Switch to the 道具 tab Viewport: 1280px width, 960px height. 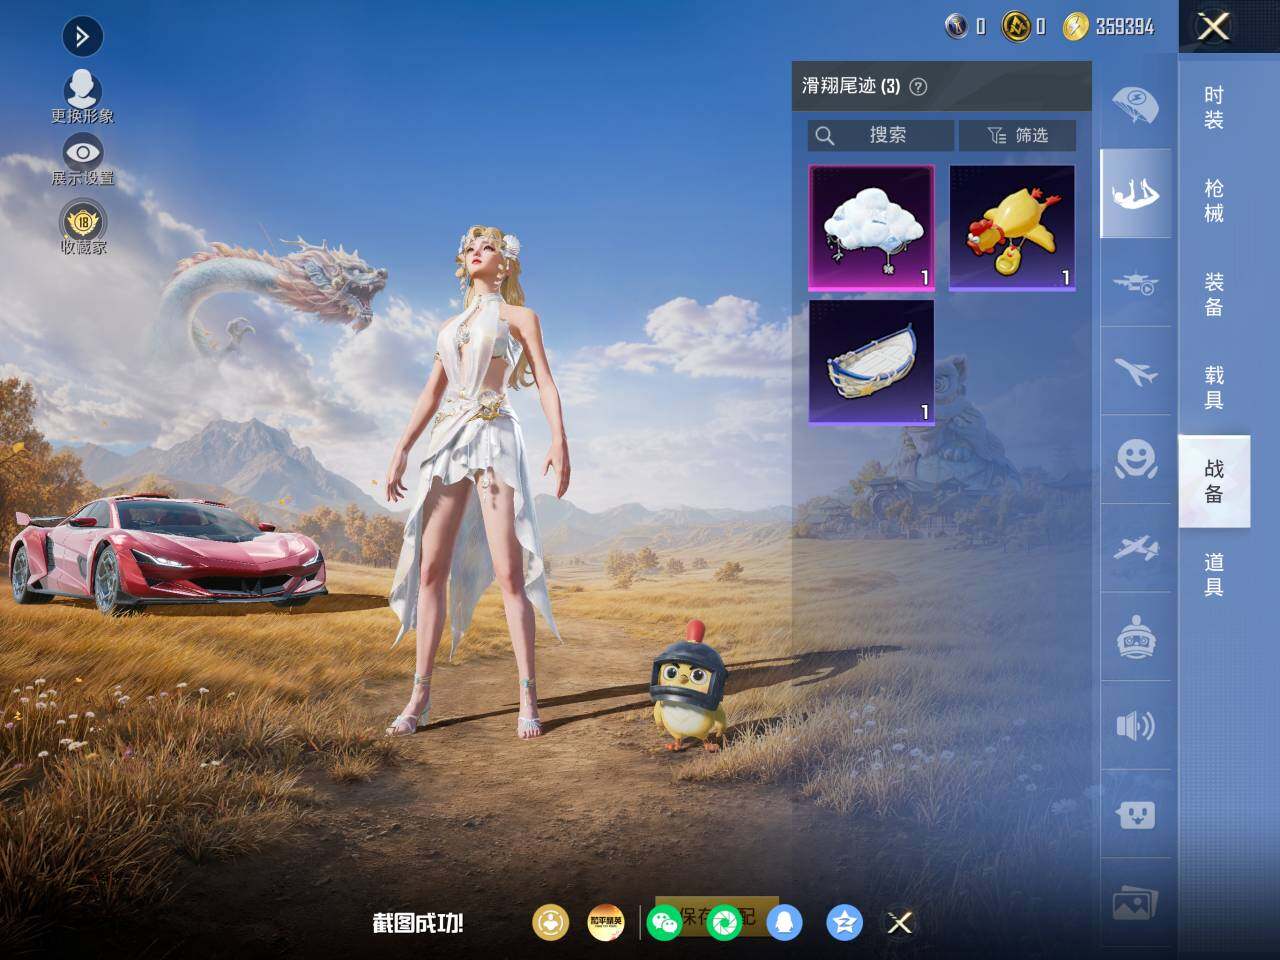pos(1214,574)
